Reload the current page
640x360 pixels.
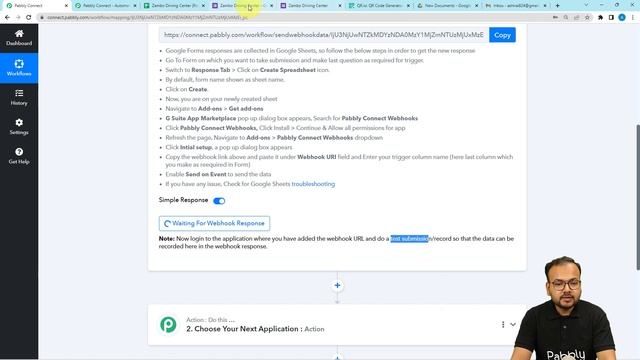point(29,18)
